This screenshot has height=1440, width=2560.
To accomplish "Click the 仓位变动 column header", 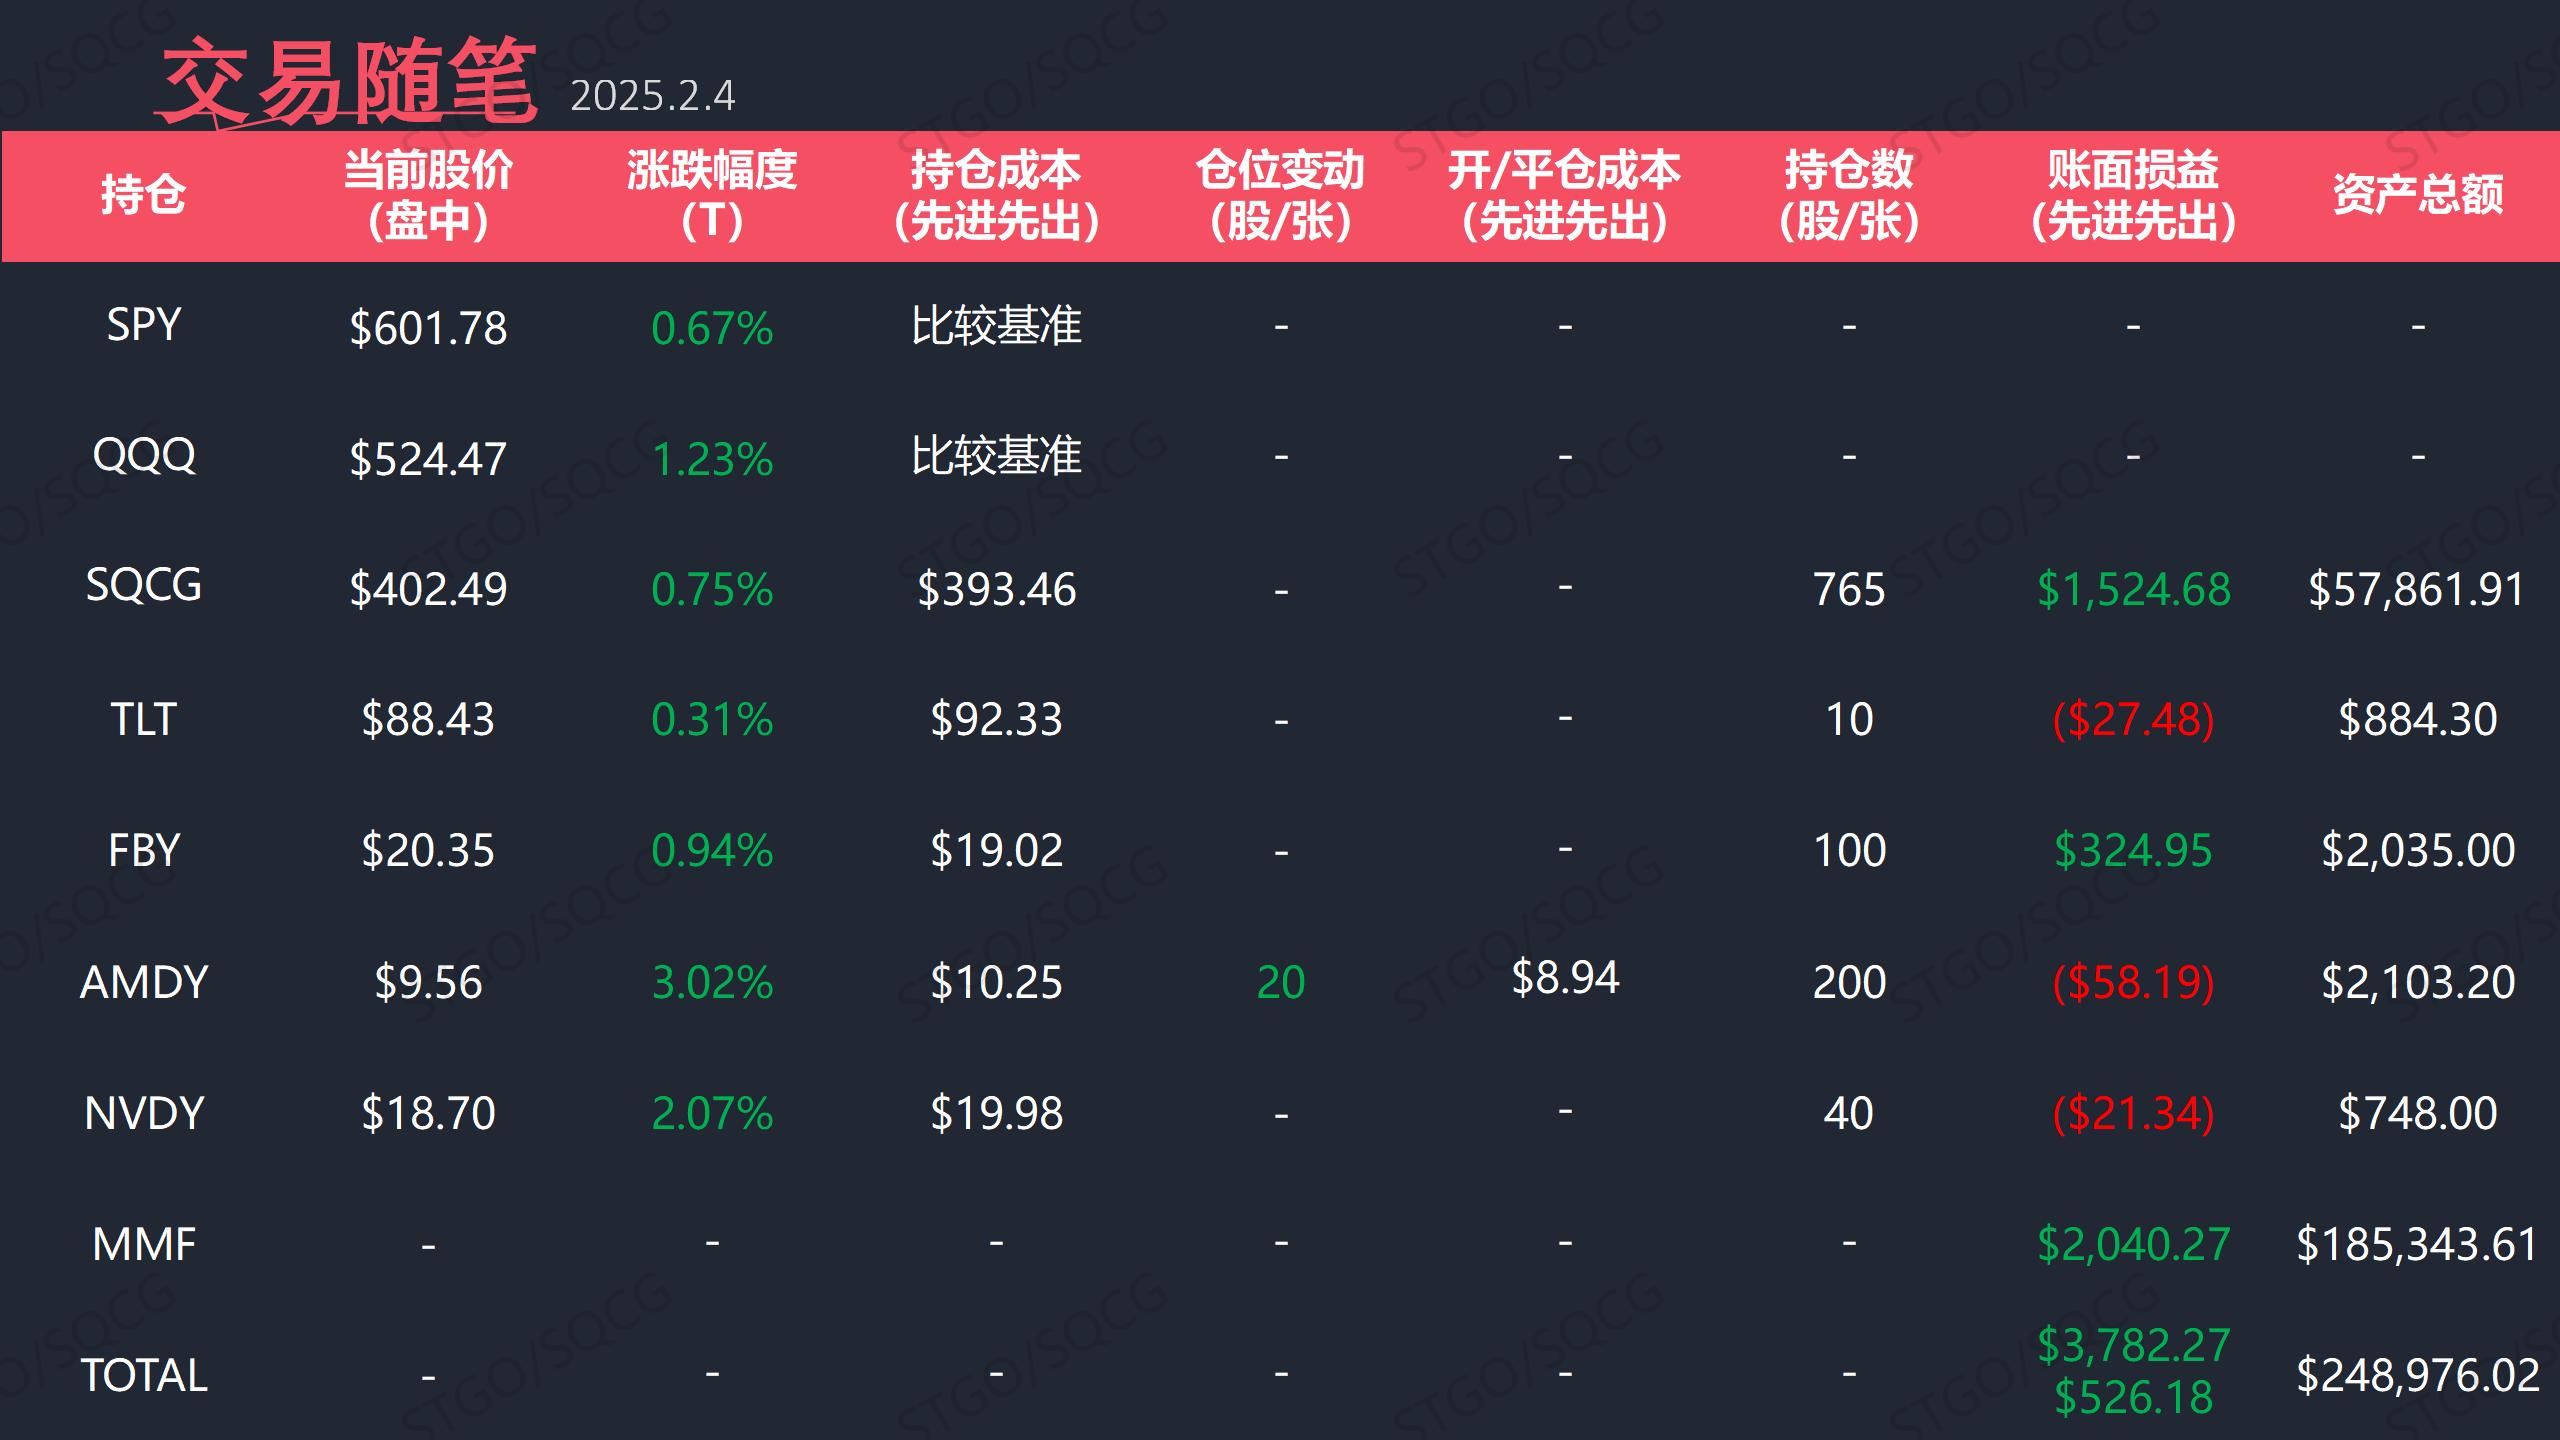I will pos(1281,195).
